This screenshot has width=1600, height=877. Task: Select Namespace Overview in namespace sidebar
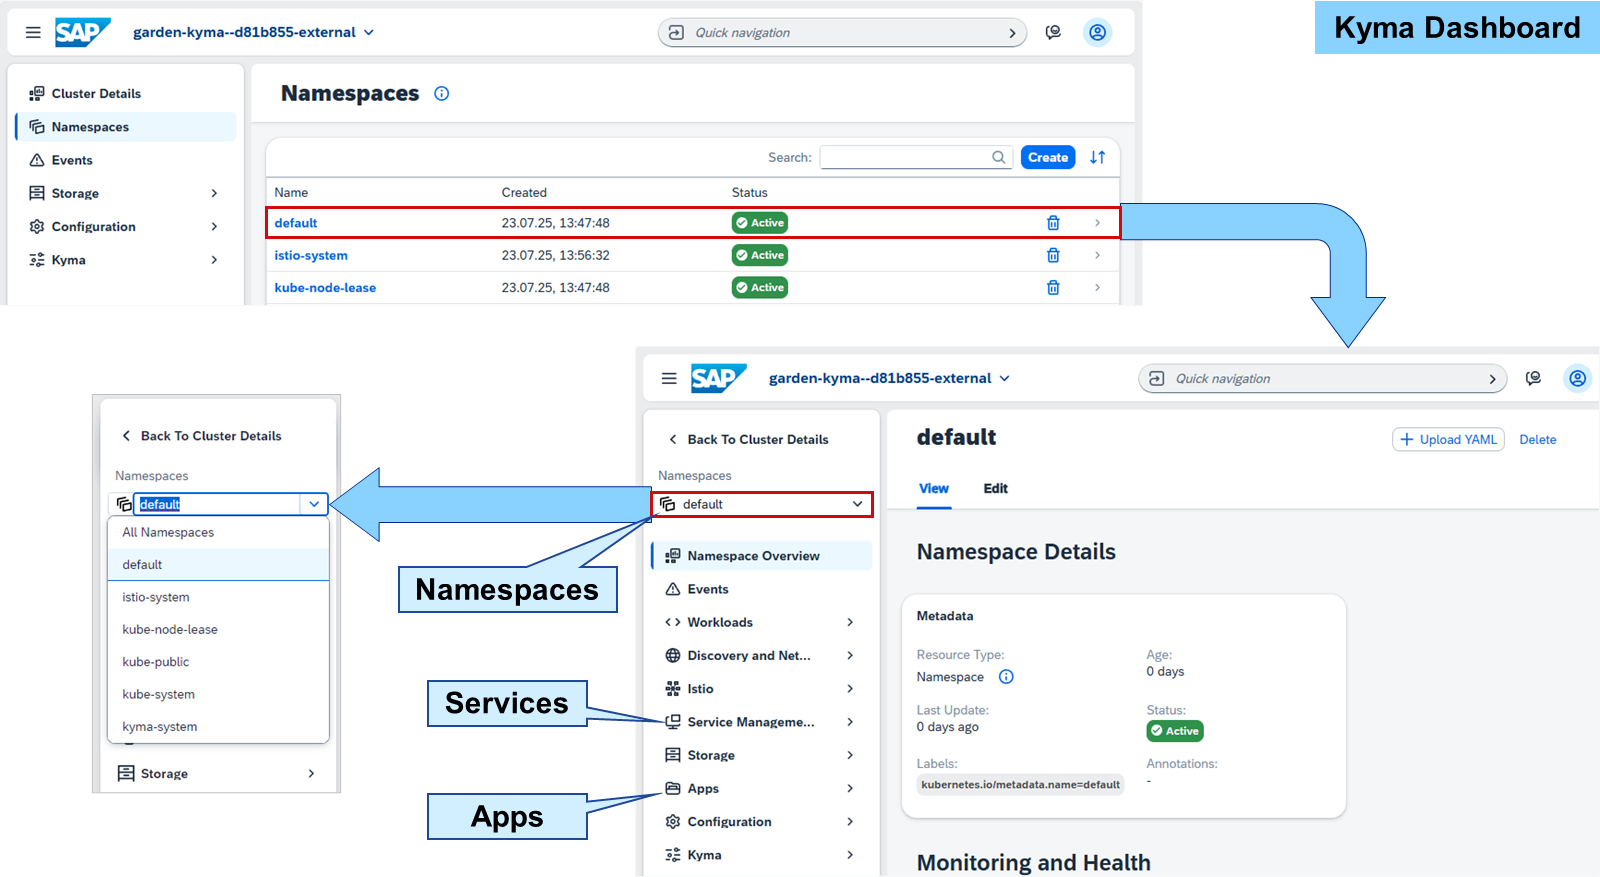(x=762, y=556)
